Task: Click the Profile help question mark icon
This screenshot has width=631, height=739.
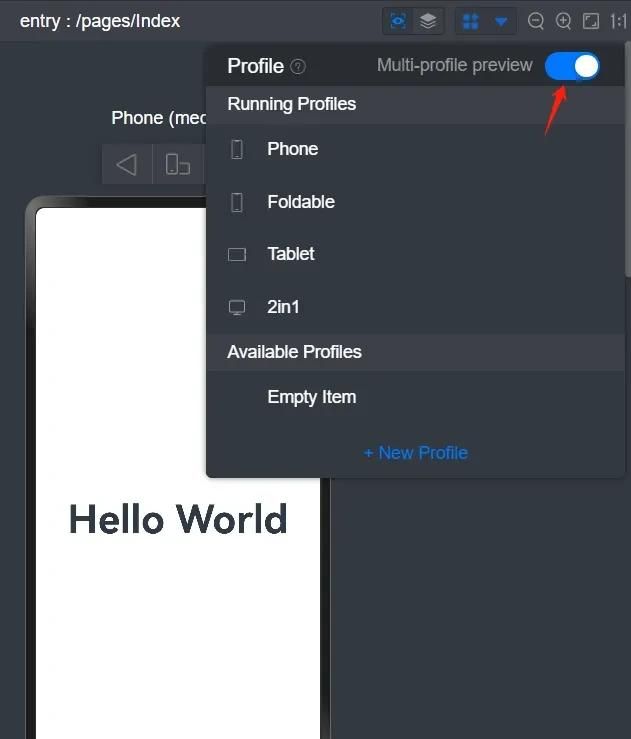Action: coord(298,66)
